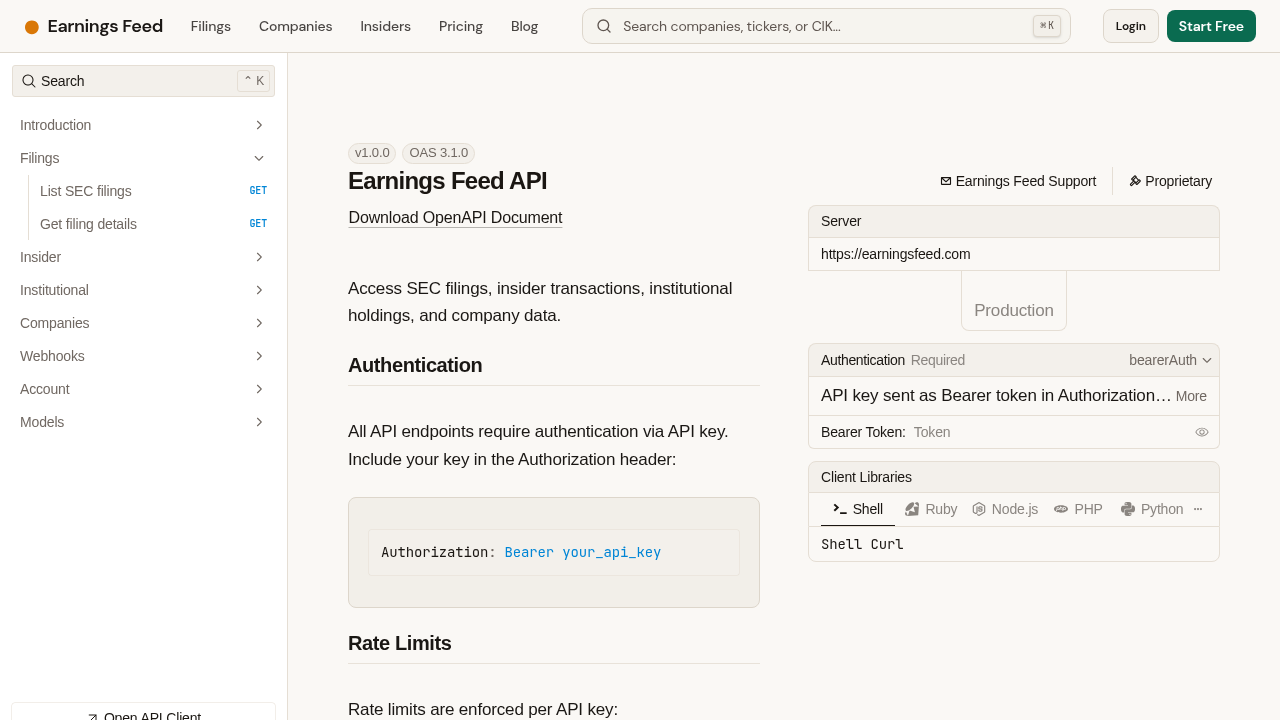Click the Open API Client button
Viewport: 1280px width, 720px height.
pos(143,712)
